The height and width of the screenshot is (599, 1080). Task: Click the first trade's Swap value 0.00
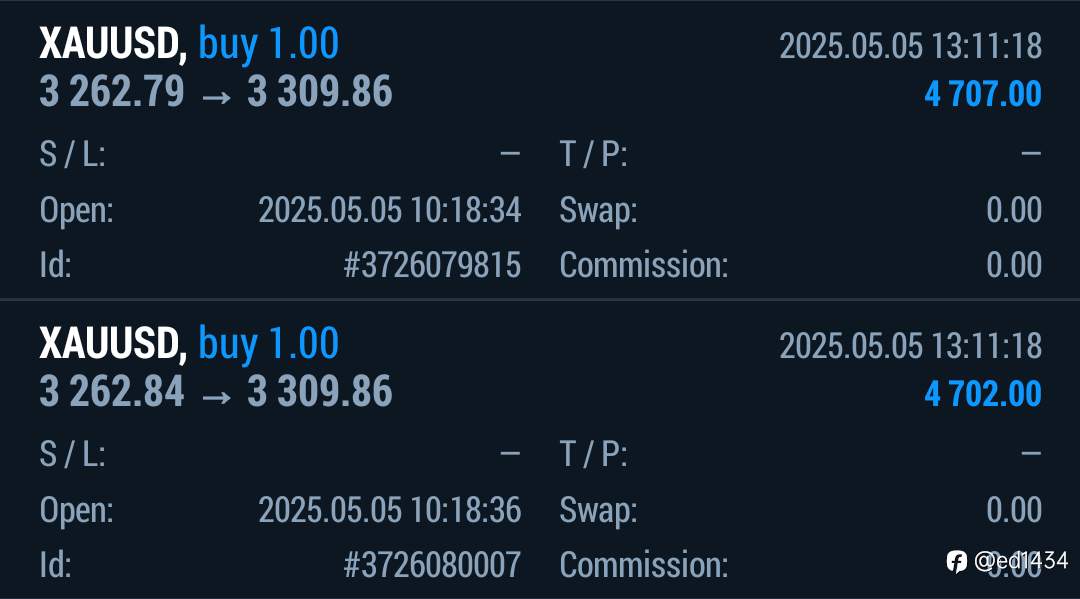pos(1014,210)
